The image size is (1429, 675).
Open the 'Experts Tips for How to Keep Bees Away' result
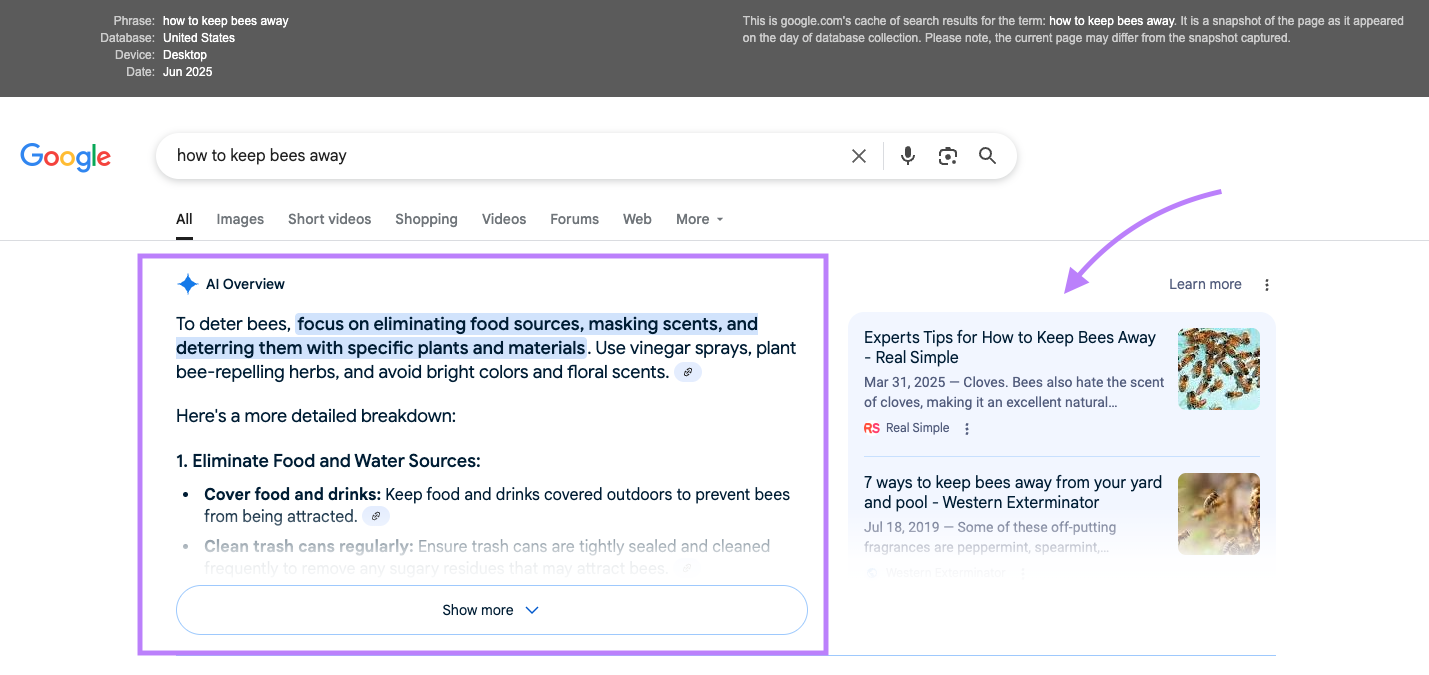coord(1009,347)
